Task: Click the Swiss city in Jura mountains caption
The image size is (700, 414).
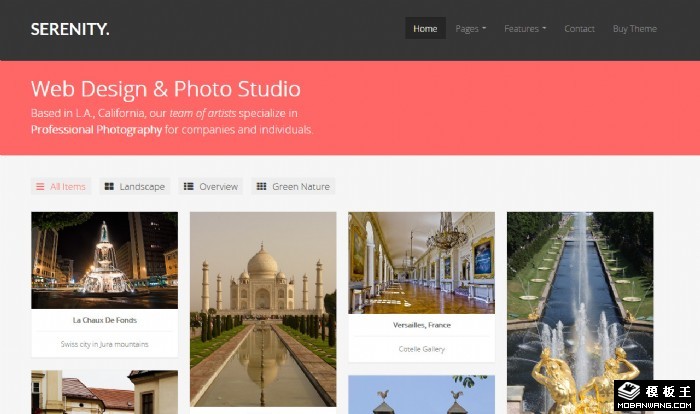Action: (104, 344)
